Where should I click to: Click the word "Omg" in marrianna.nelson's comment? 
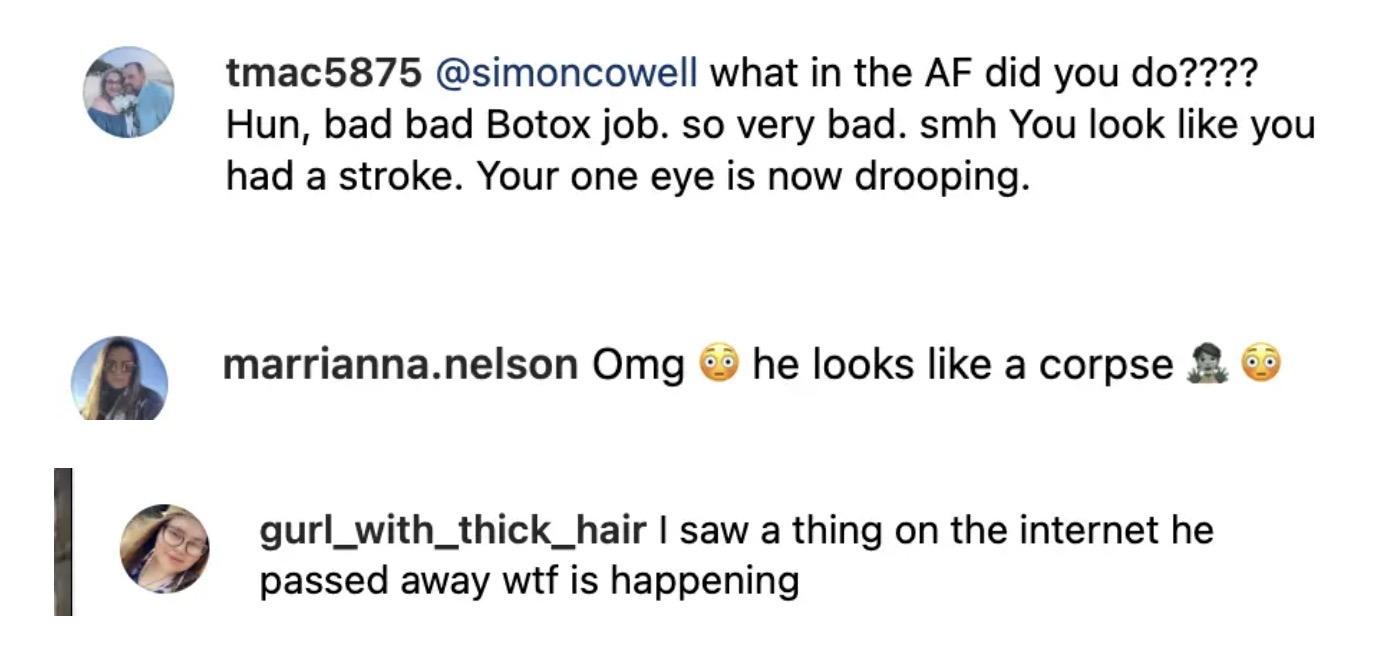point(638,366)
